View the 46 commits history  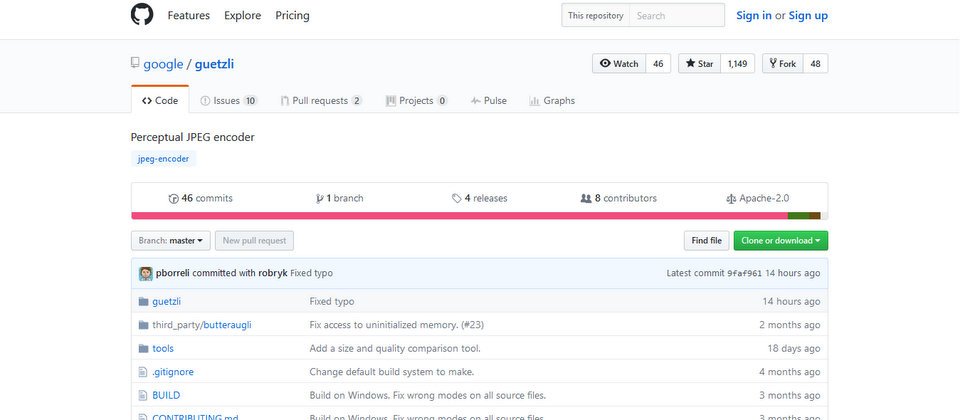click(x=201, y=198)
